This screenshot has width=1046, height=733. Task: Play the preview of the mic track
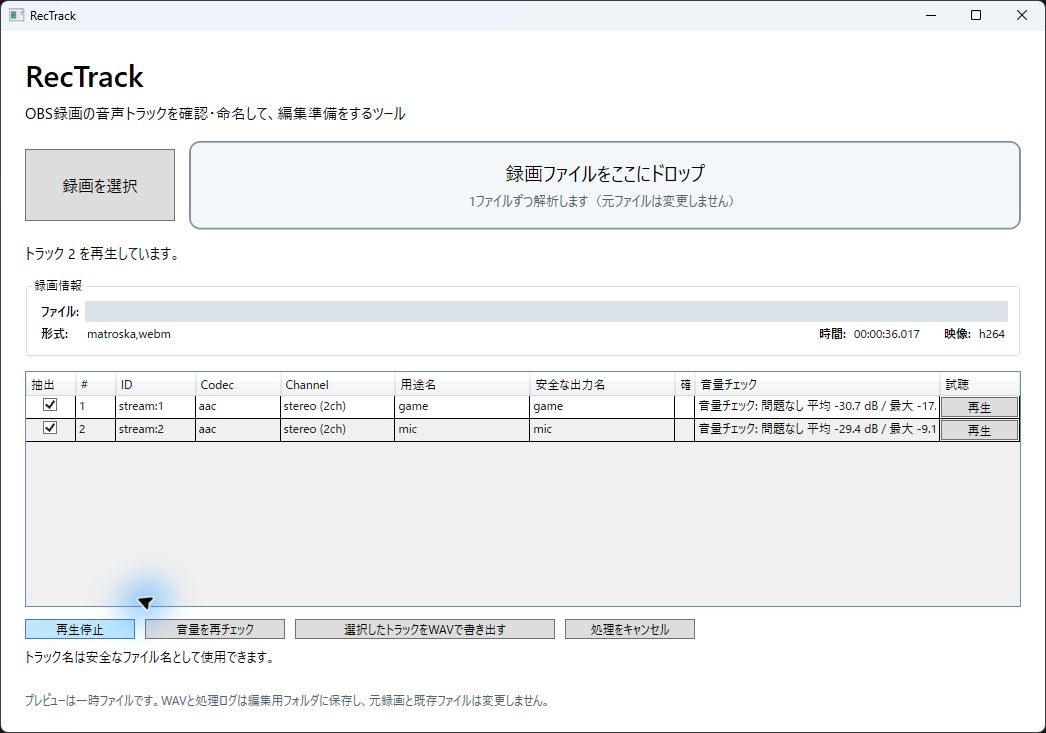979,430
